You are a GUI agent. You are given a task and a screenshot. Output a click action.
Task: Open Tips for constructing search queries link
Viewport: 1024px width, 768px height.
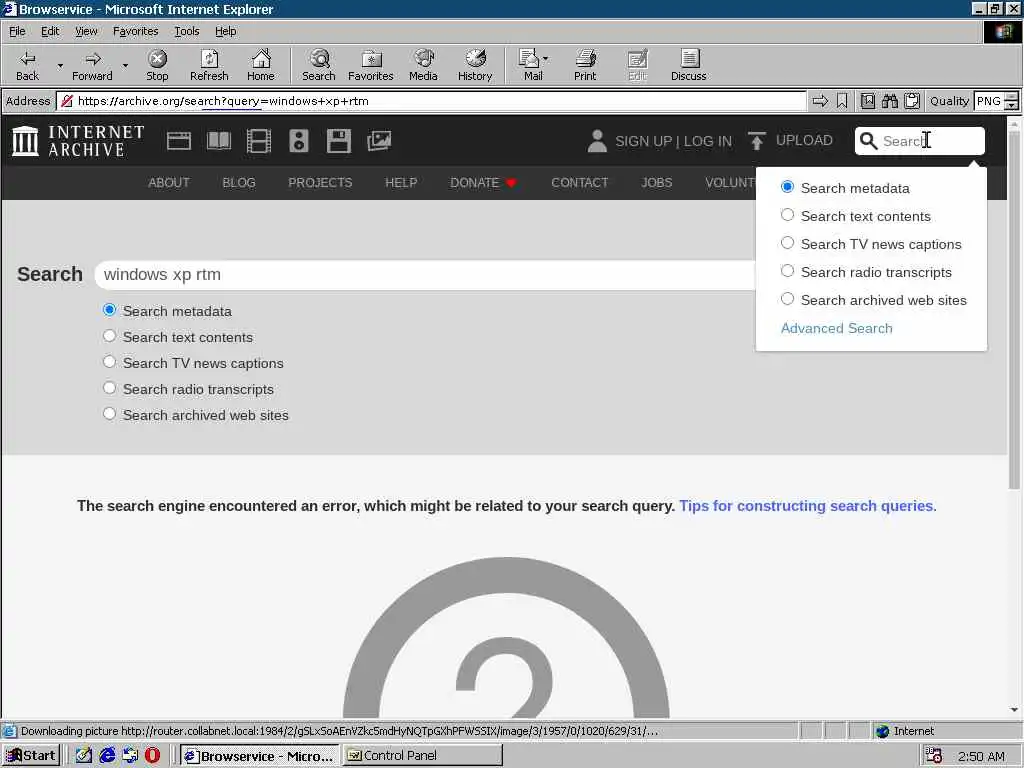pyautogui.click(x=807, y=505)
